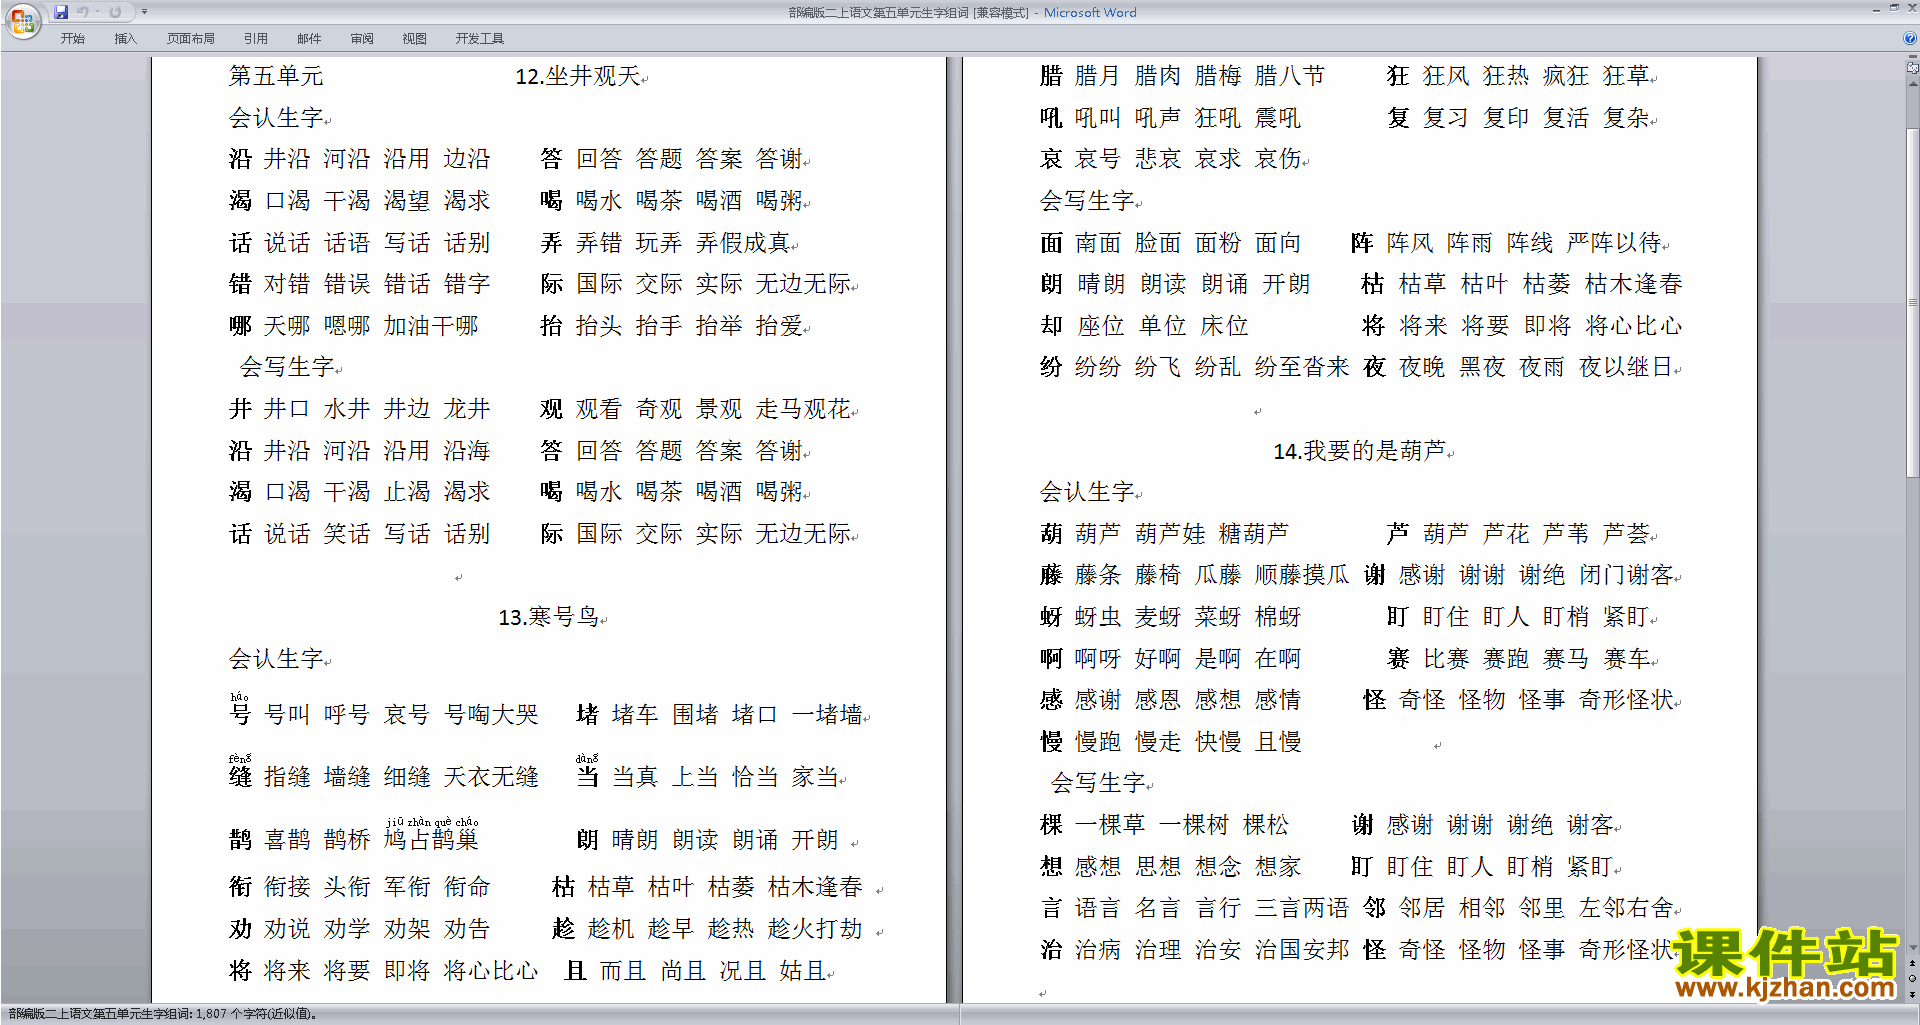Click the phrase 加油干哪

tap(432, 327)
